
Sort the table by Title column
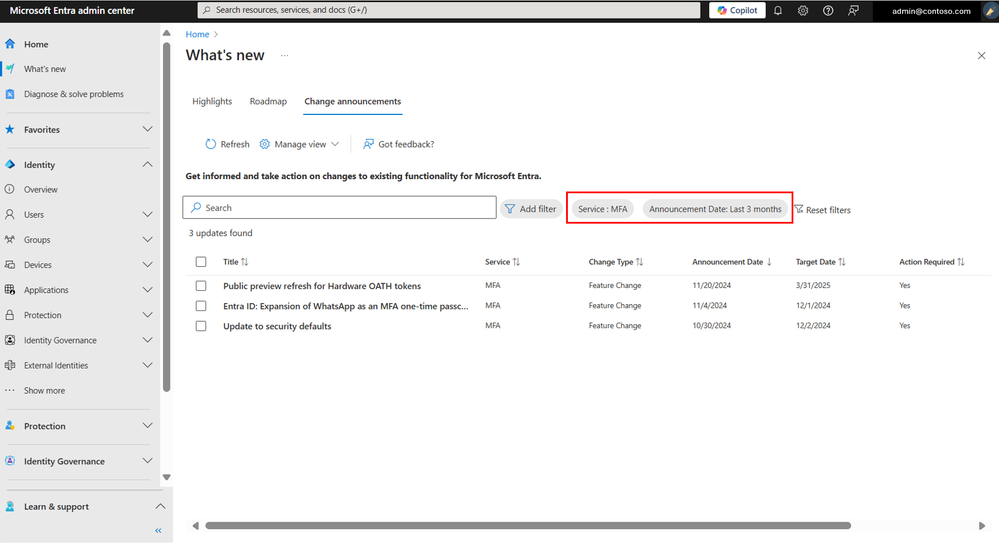pos(236,262)
